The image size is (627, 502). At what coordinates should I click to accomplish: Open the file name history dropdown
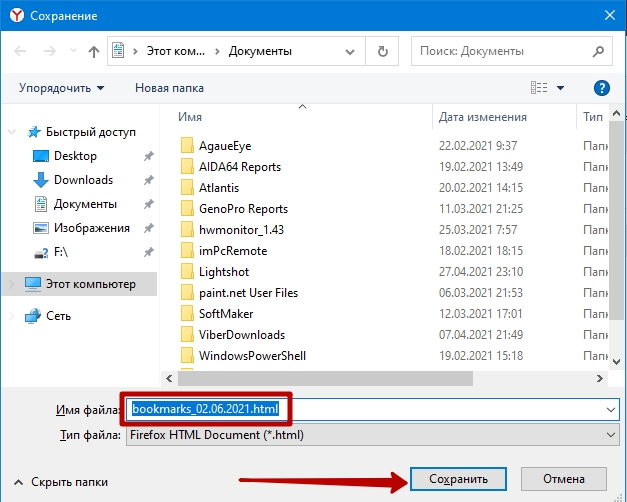(x=611, y=410)
